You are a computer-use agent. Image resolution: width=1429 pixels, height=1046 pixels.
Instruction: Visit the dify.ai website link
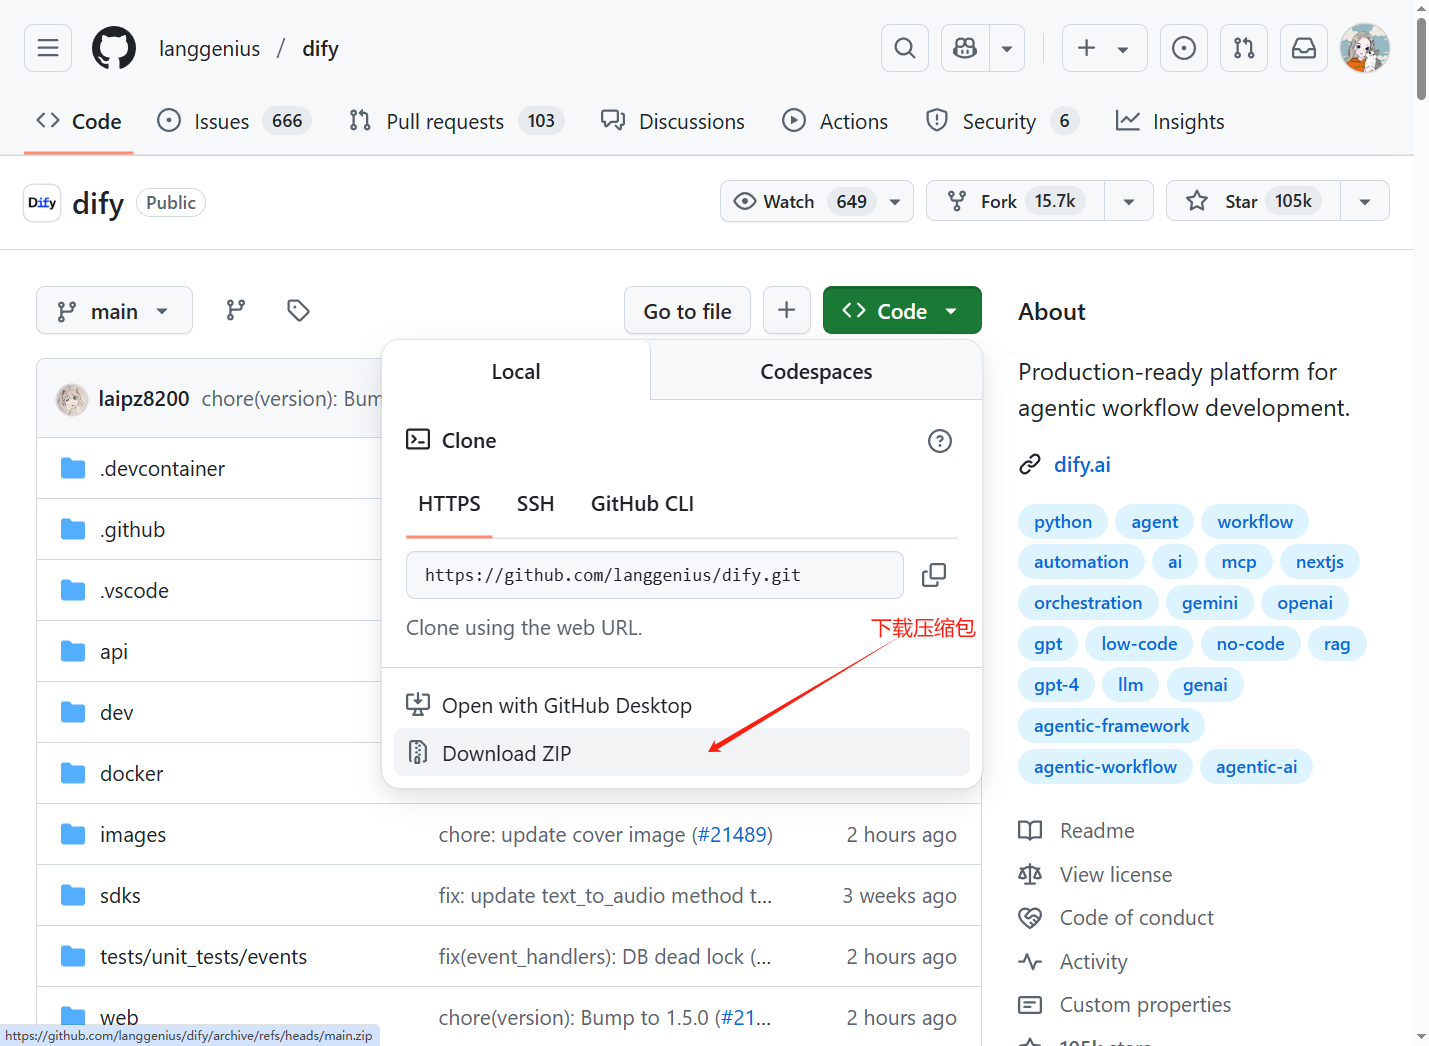click(x=1082, y=464)
